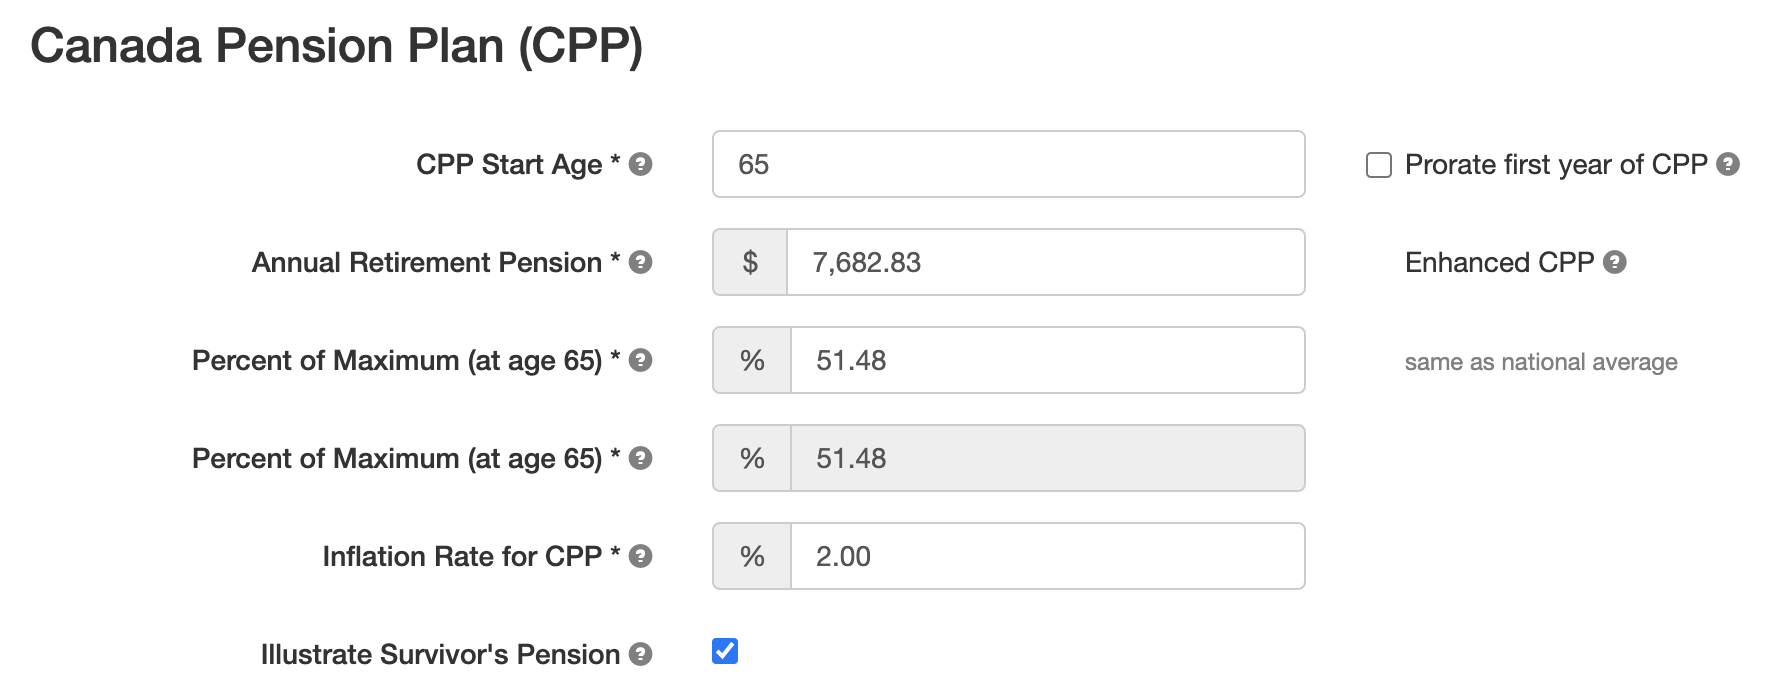
Task: Click the dollar sign prefix on pension field
Action: click(749, 262)
